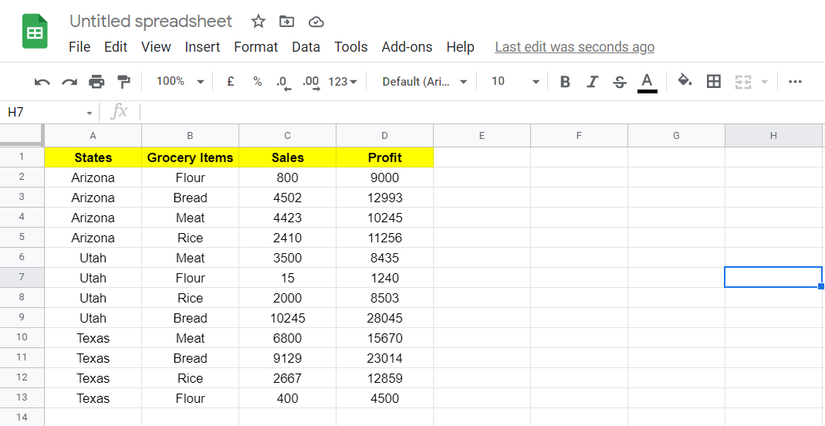
Task: Print the spreadsheet
Action: point(97,82)
